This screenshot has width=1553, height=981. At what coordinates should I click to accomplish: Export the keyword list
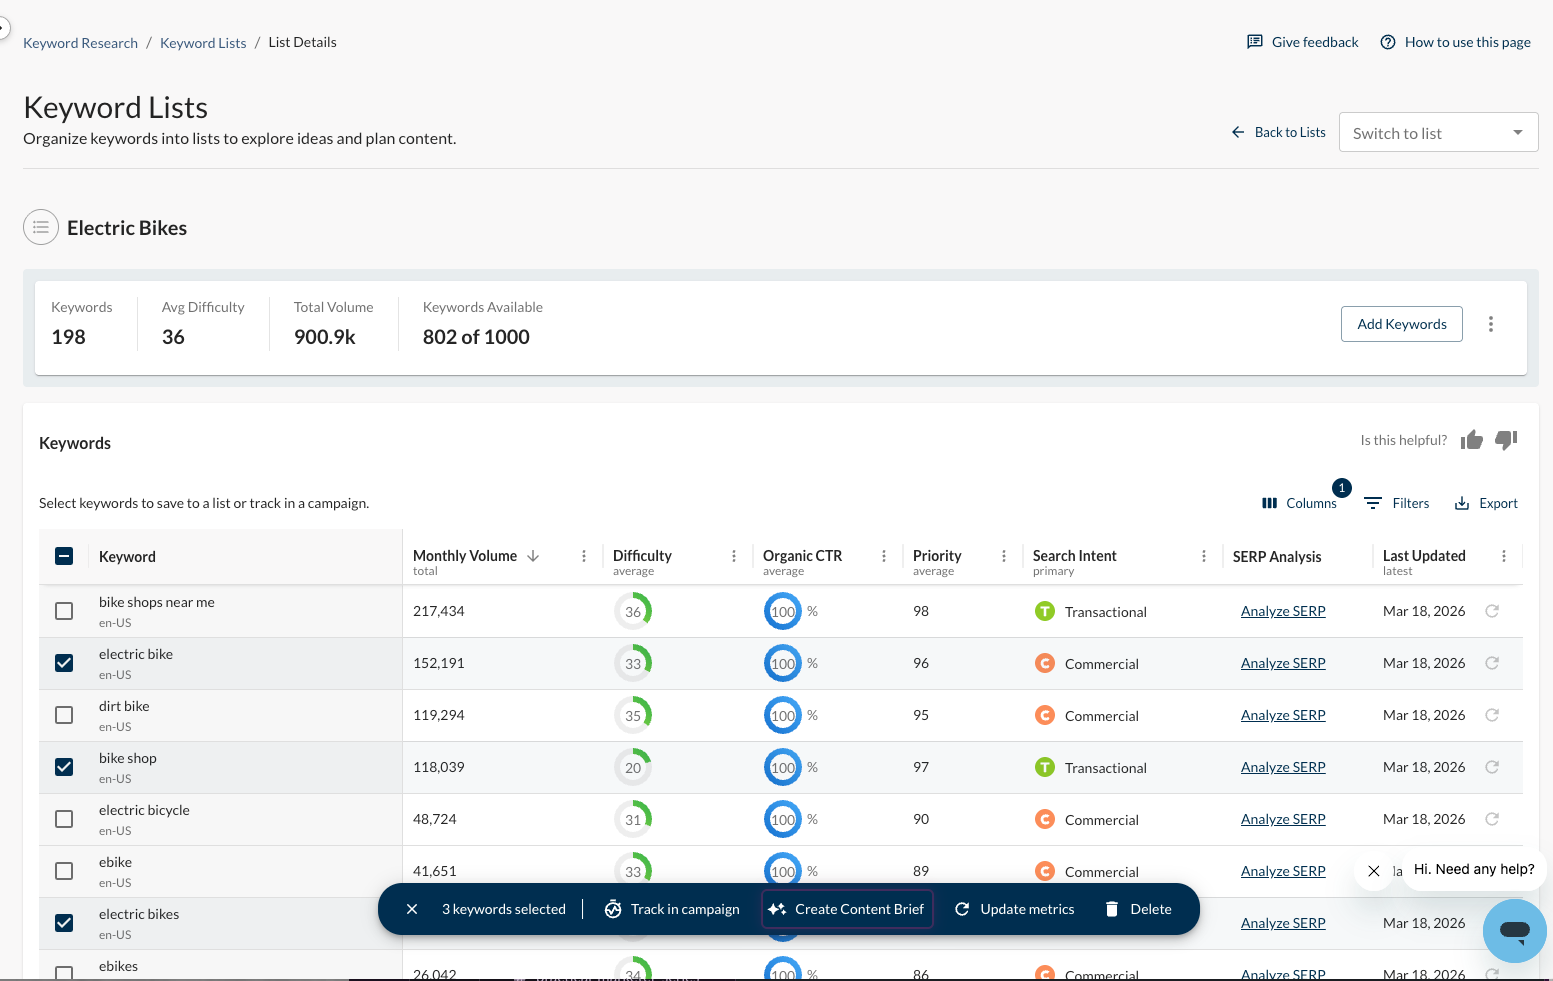1485,503
